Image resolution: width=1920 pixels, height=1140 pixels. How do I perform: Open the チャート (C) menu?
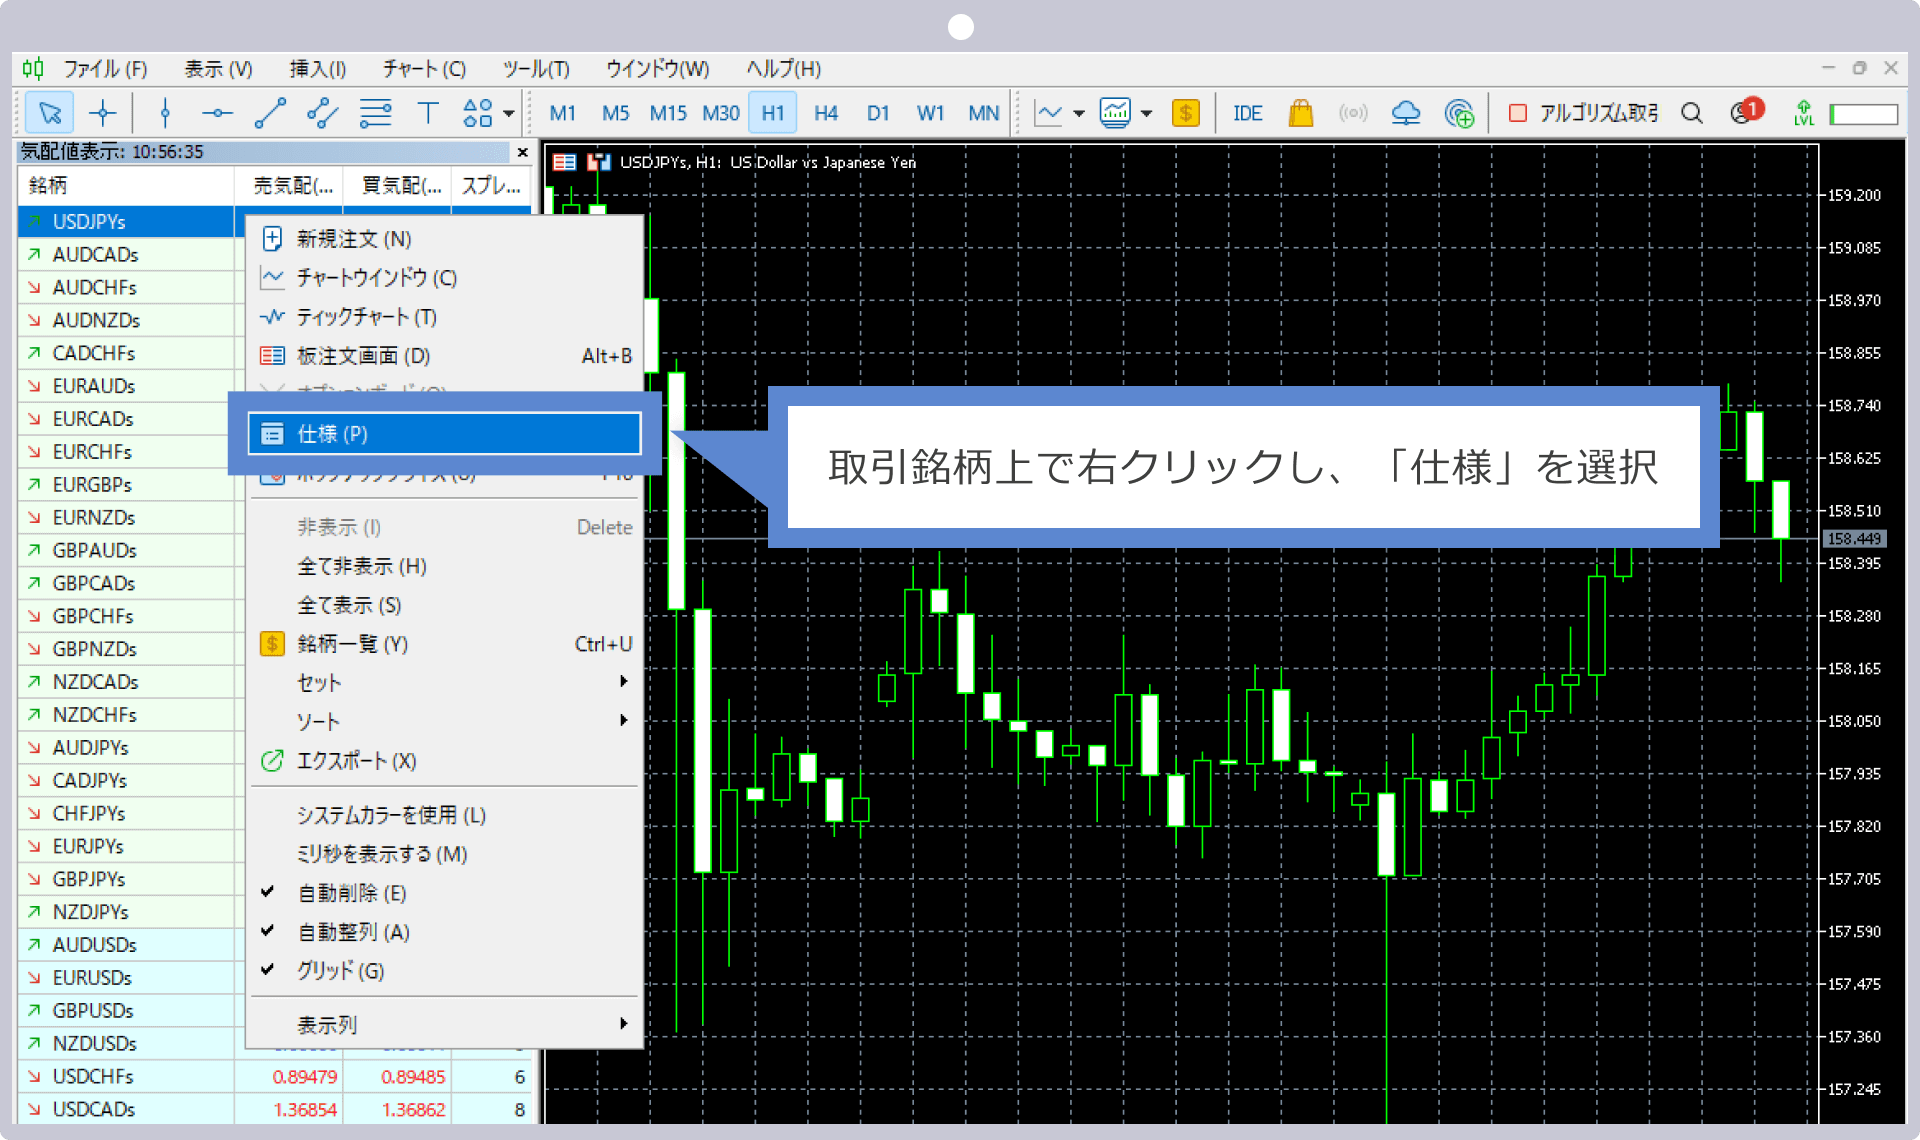424,68
